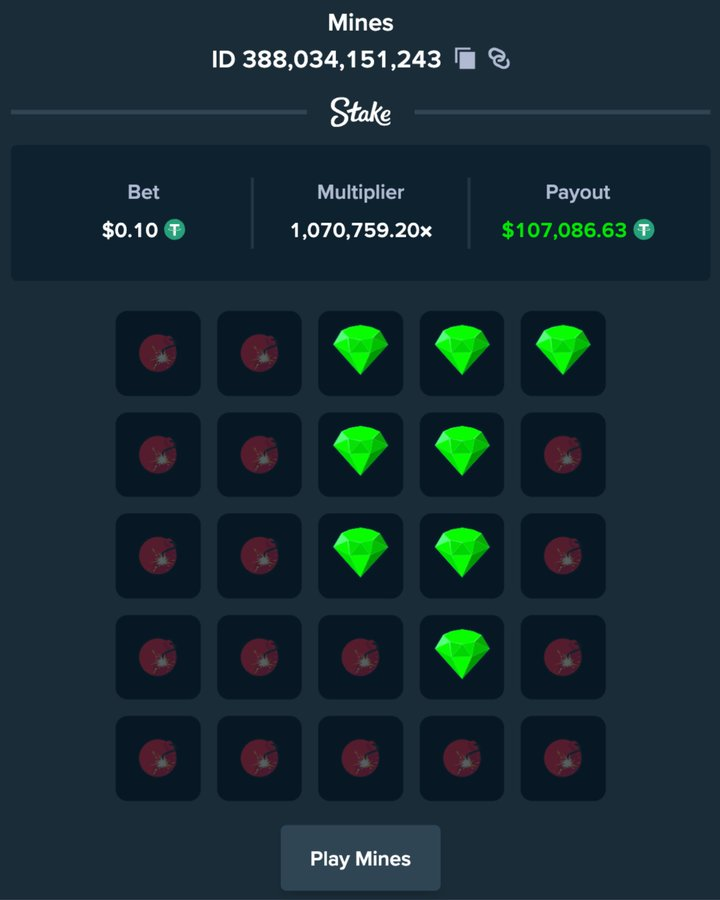Click the share link chain icon
Viewport: 720px width, 900px height.
tap(499, 59)
